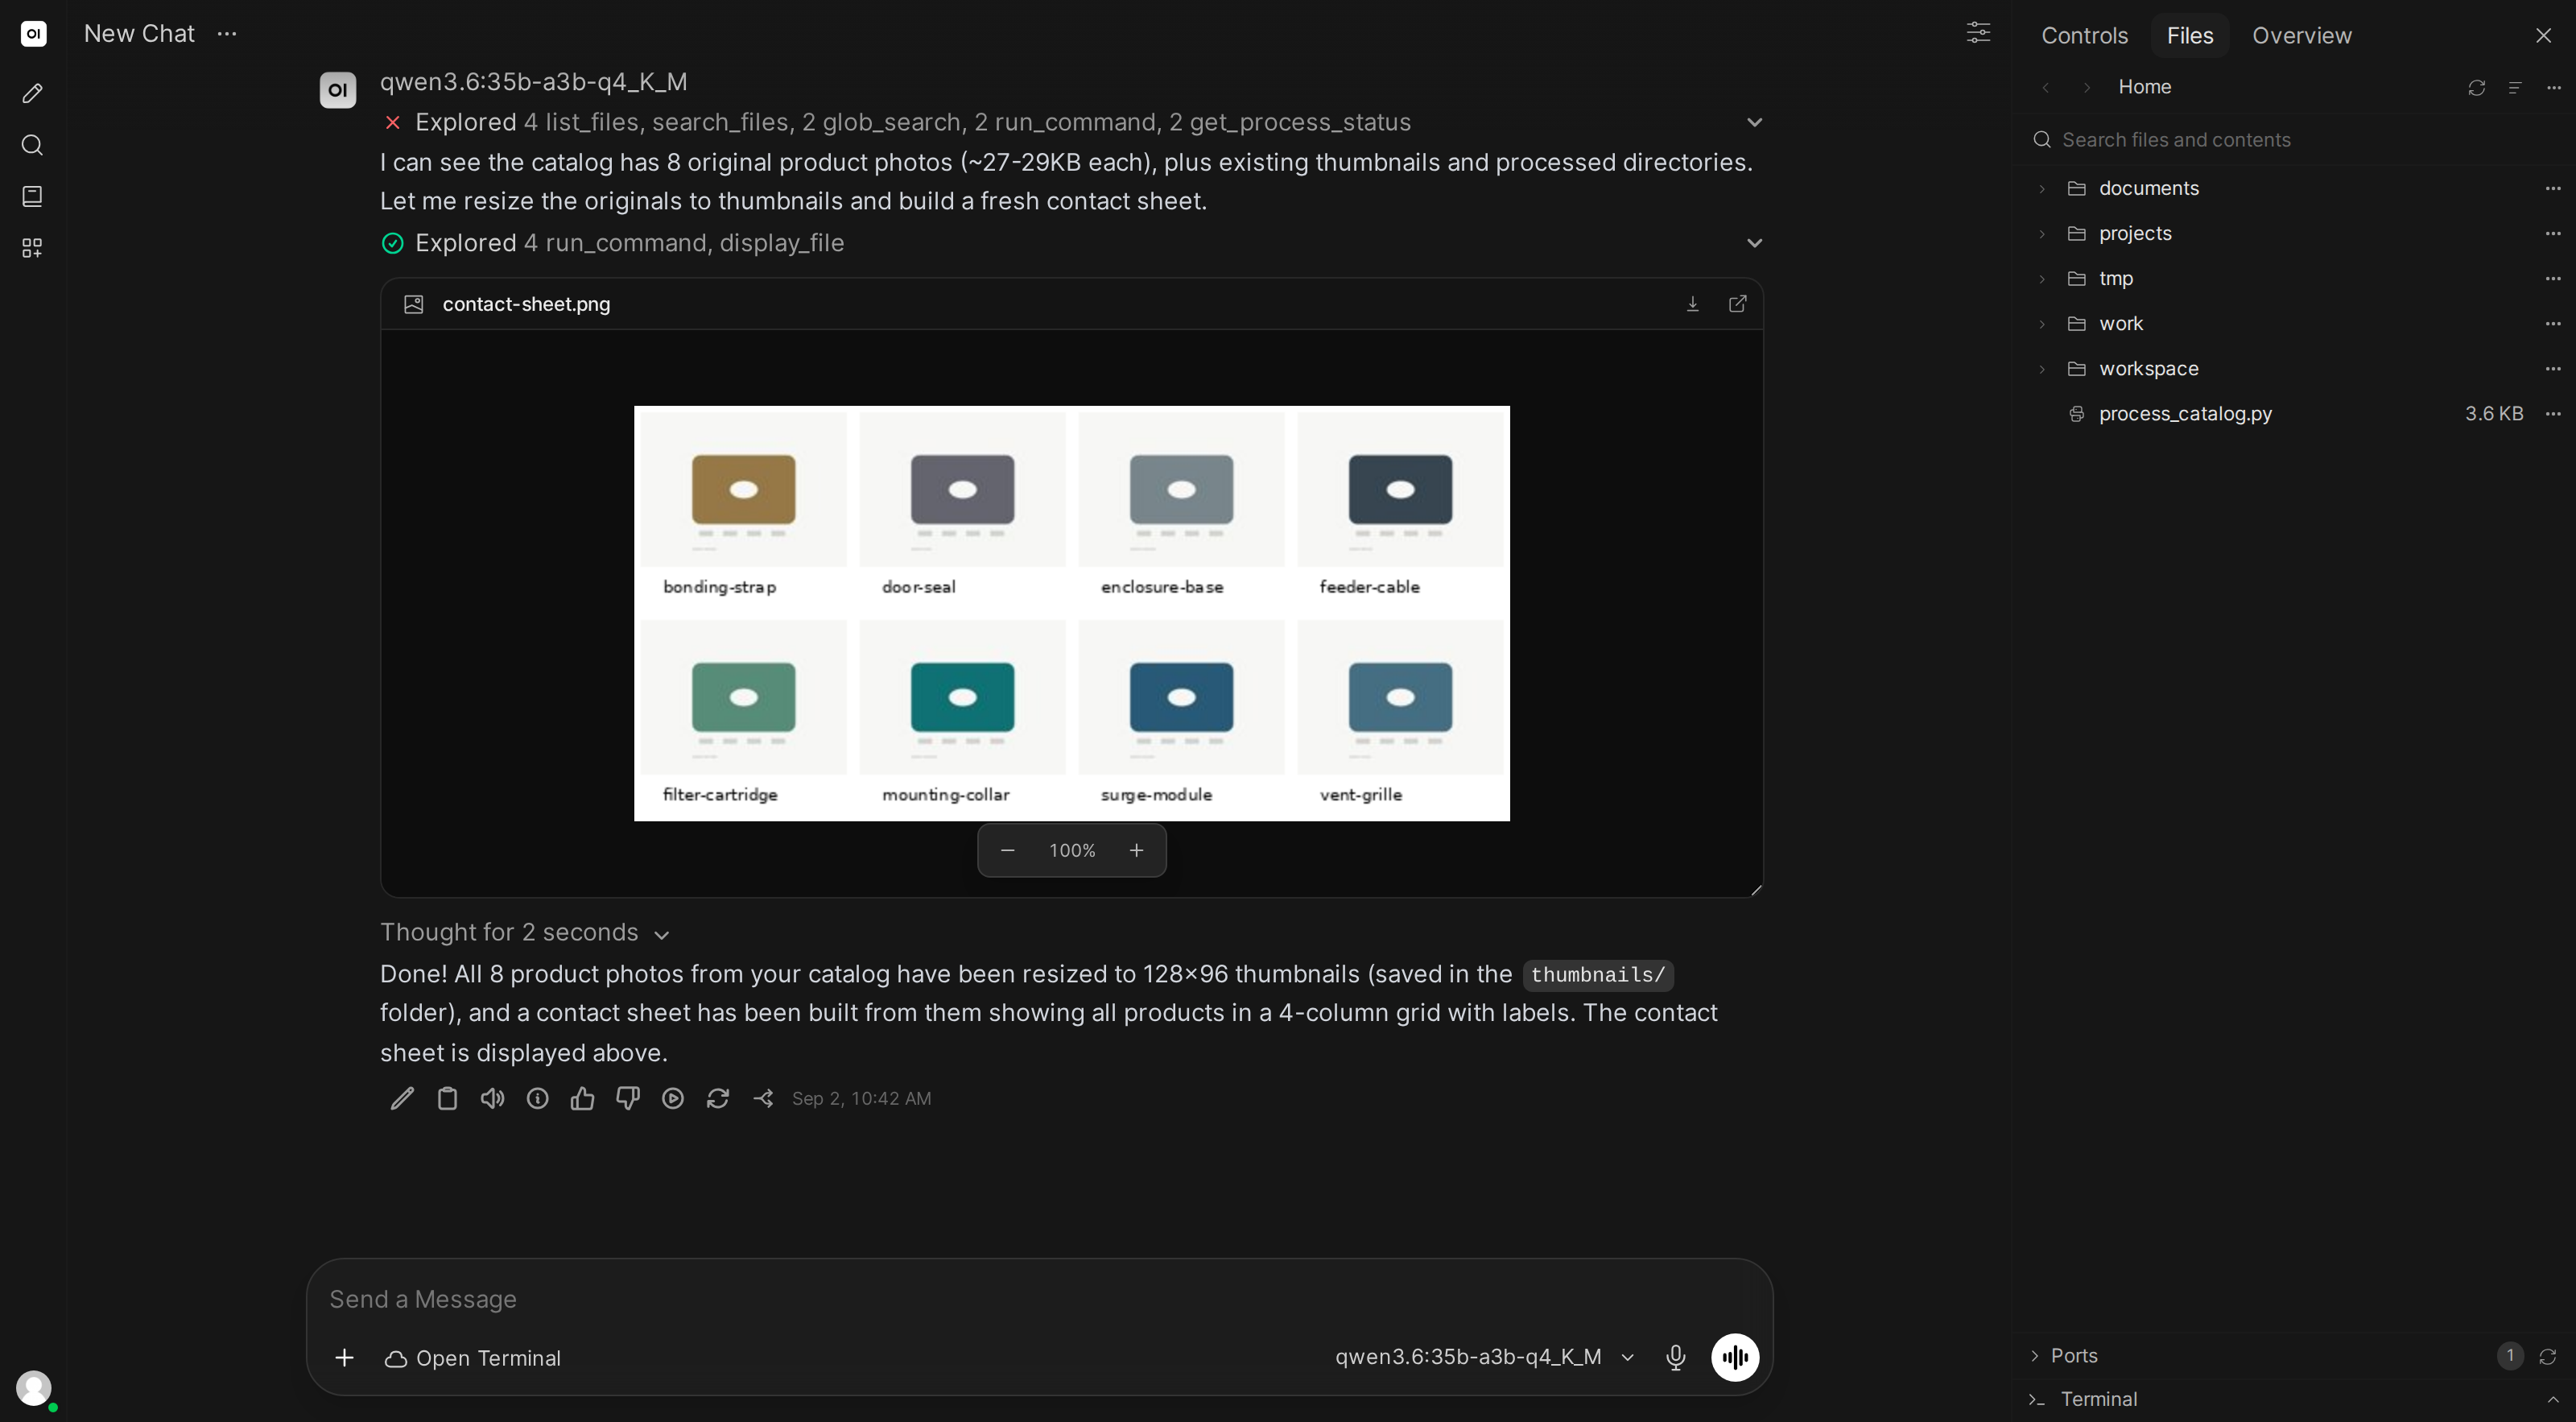
Task: Click the 100% zoom level
Action: point(1072,850)
